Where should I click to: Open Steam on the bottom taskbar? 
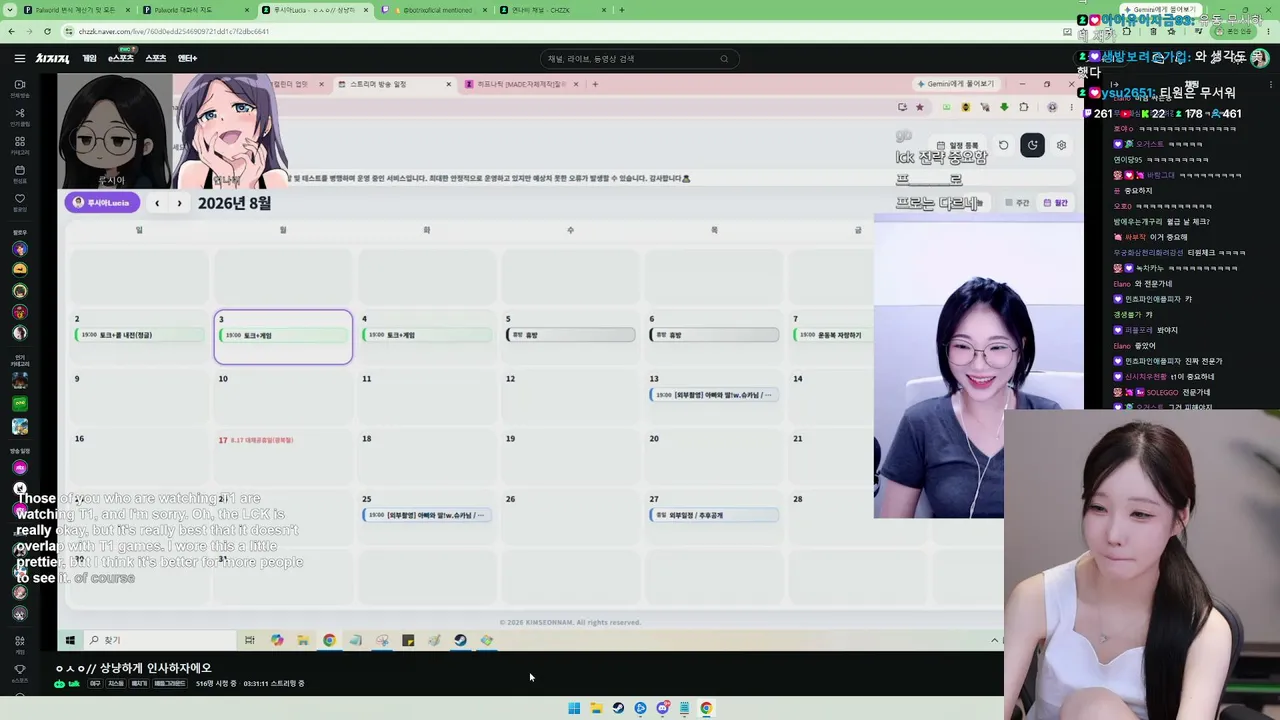[x=618, y=708]
